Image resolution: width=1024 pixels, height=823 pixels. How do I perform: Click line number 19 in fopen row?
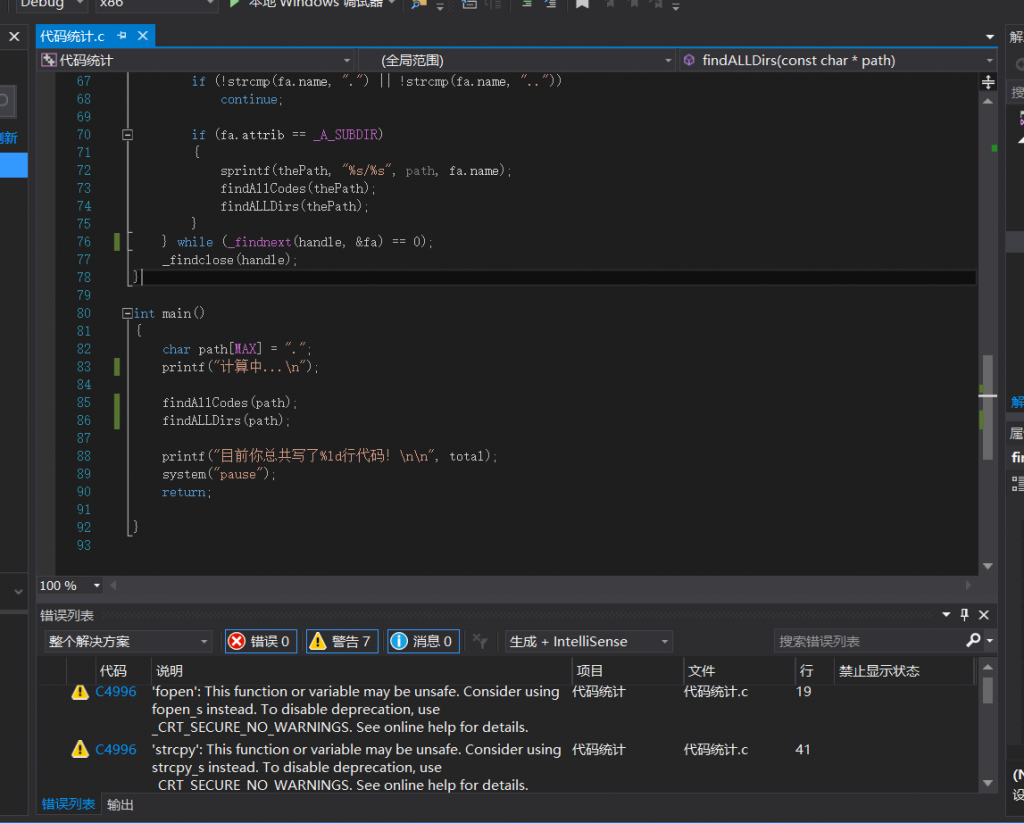point(803,692)
